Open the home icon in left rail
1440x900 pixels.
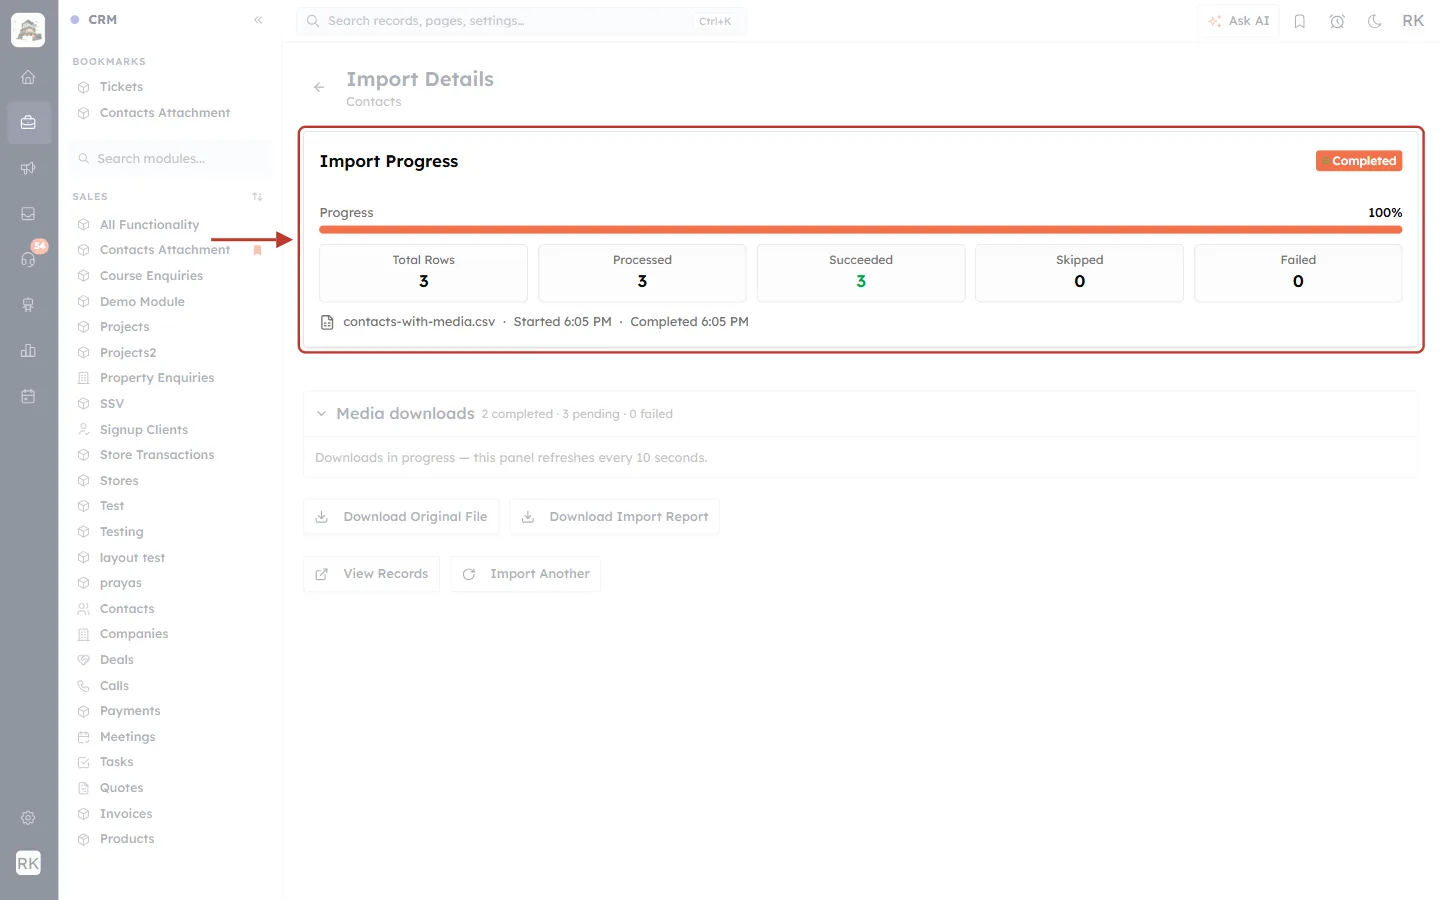point(28,77)
